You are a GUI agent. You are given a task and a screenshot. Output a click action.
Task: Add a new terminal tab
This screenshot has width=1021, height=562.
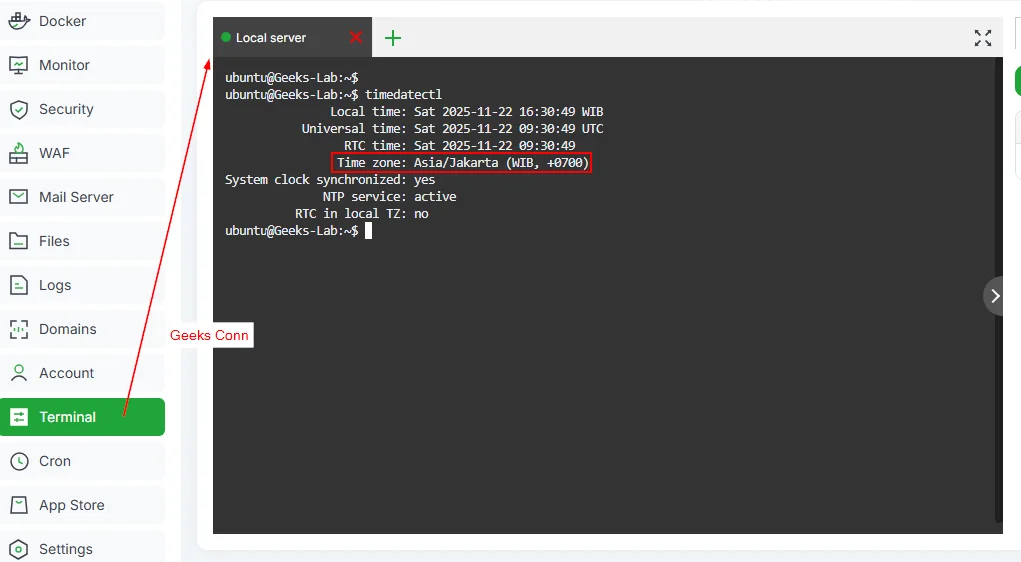[x=393, y=38]
